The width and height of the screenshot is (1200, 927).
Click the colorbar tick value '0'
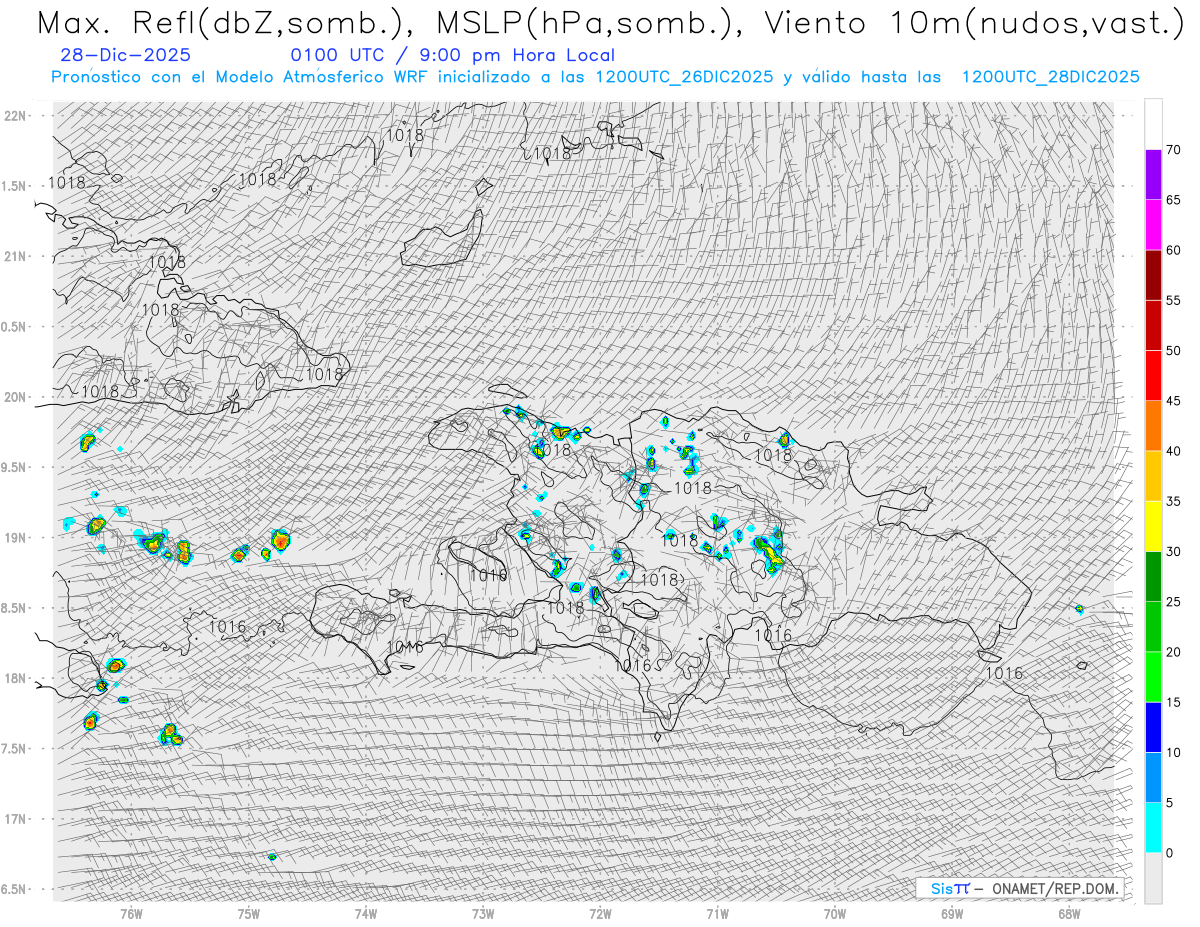tap(1169, 853)
